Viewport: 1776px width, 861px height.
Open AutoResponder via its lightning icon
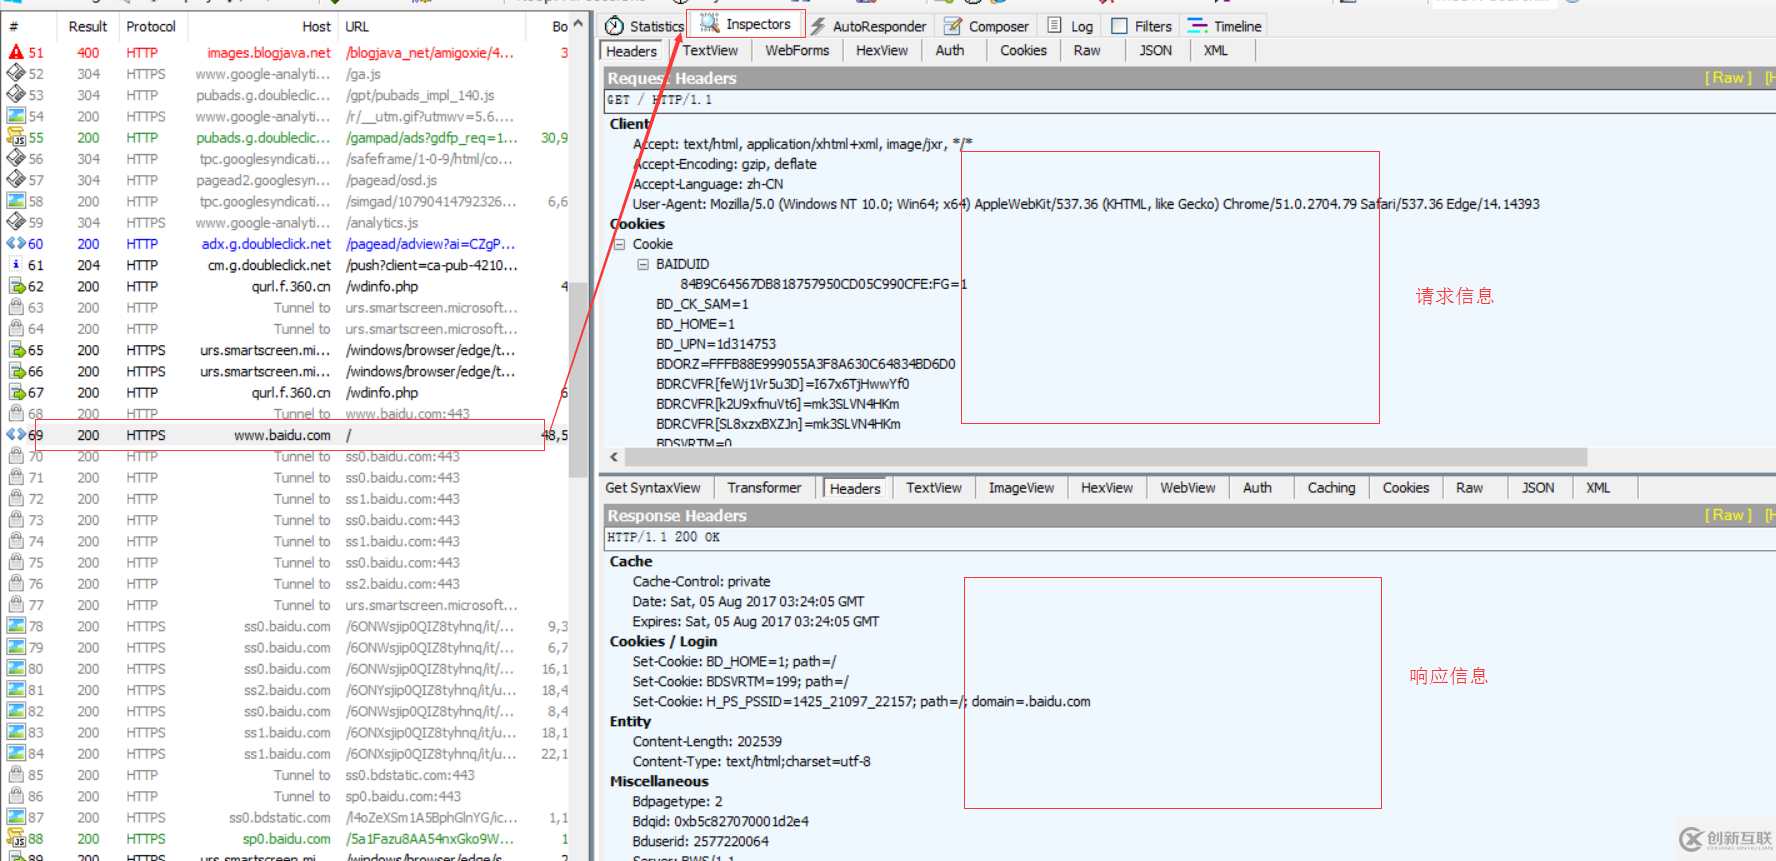coord(818,26)
